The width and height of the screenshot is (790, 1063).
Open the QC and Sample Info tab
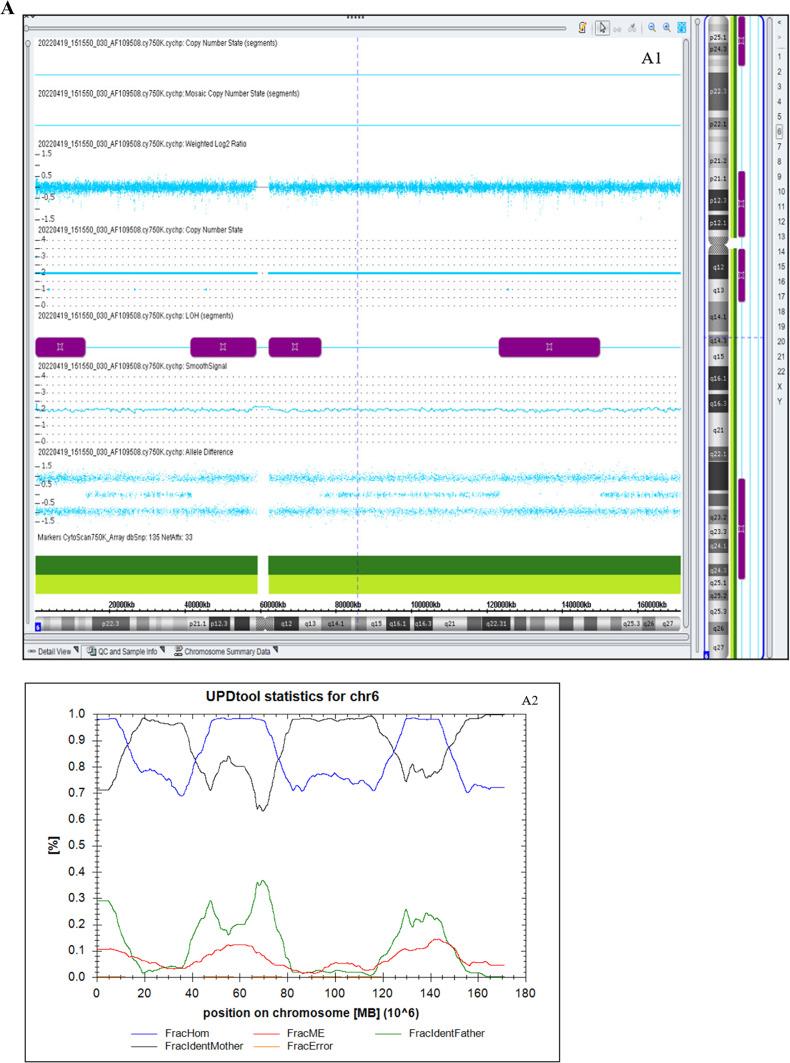point(126,651)
